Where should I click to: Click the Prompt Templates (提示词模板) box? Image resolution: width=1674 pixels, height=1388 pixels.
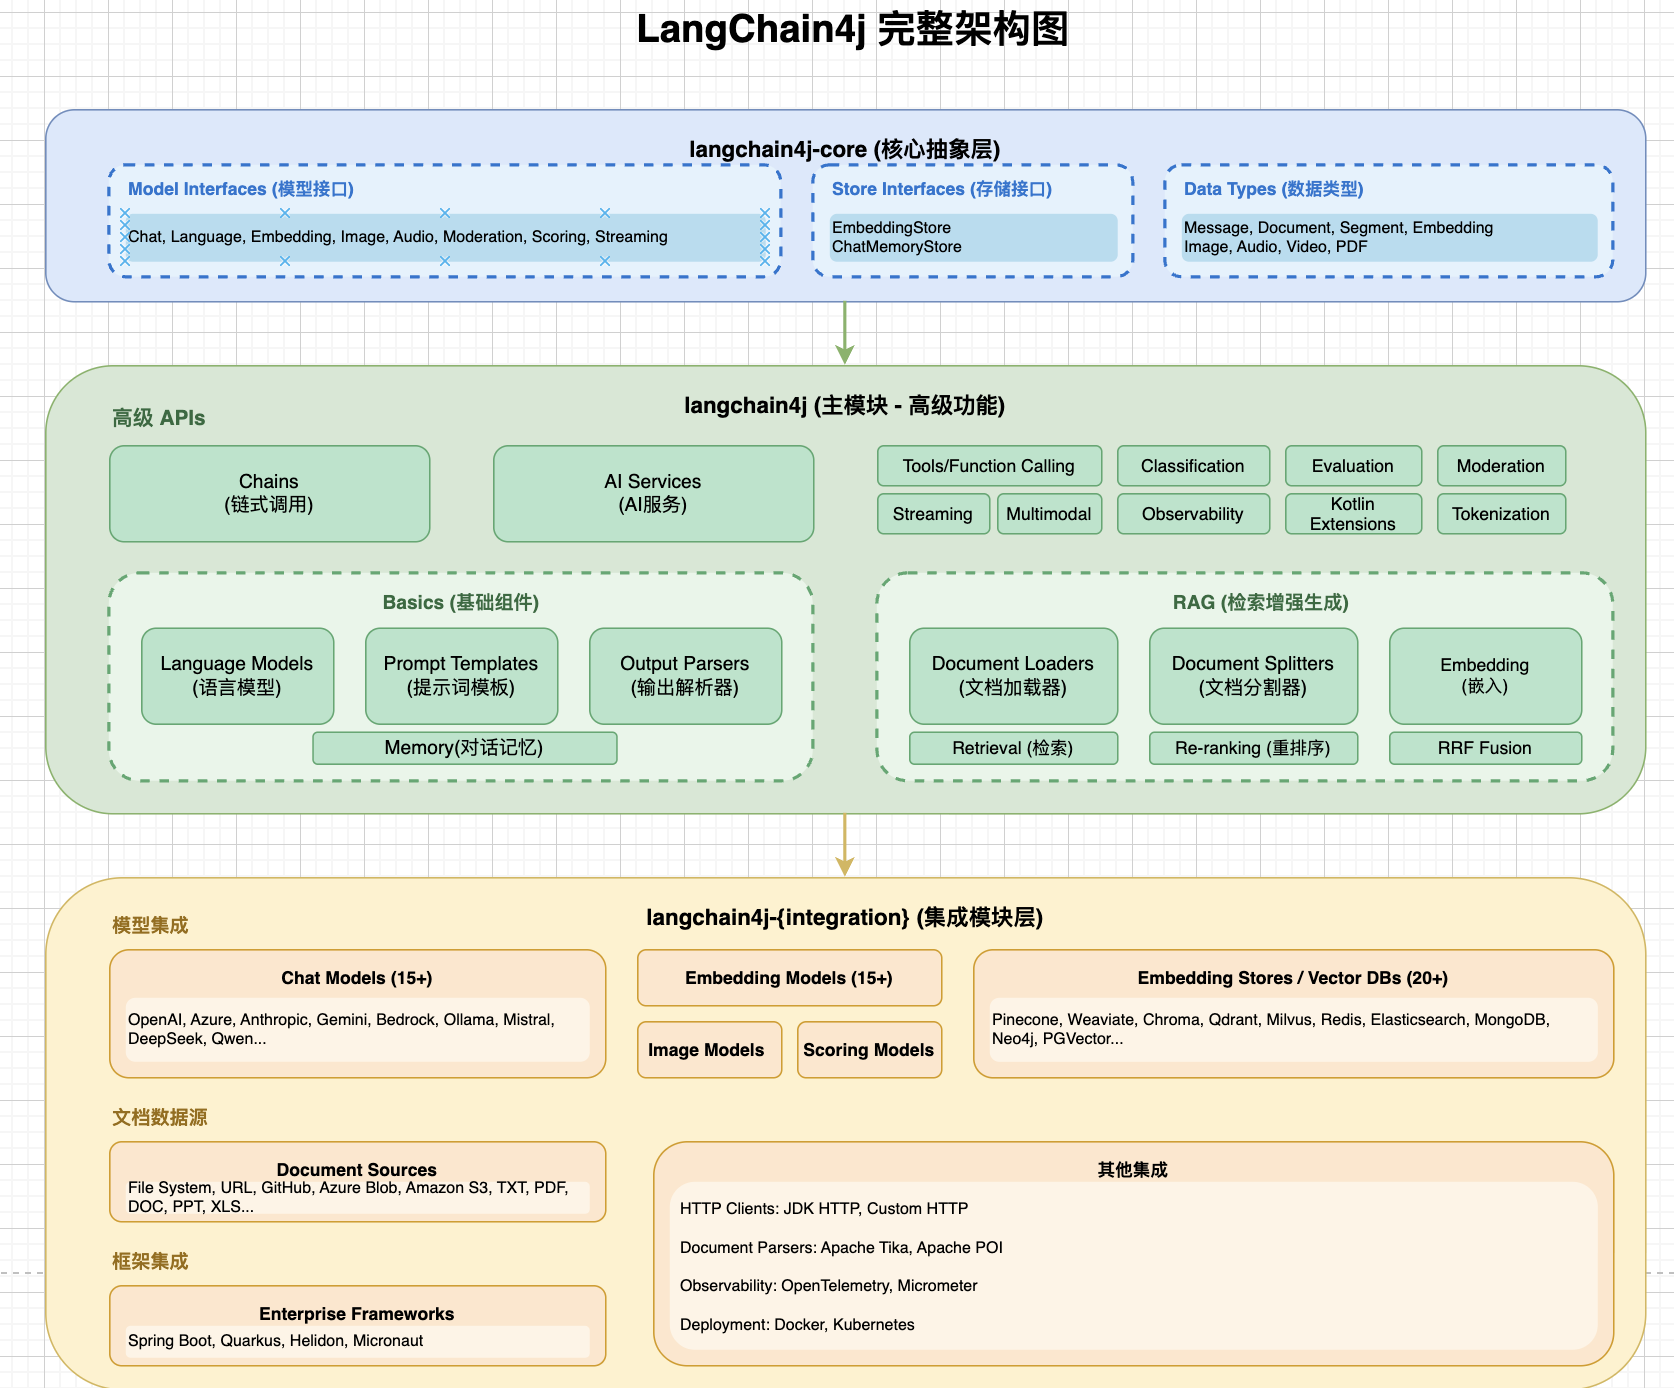462,676
